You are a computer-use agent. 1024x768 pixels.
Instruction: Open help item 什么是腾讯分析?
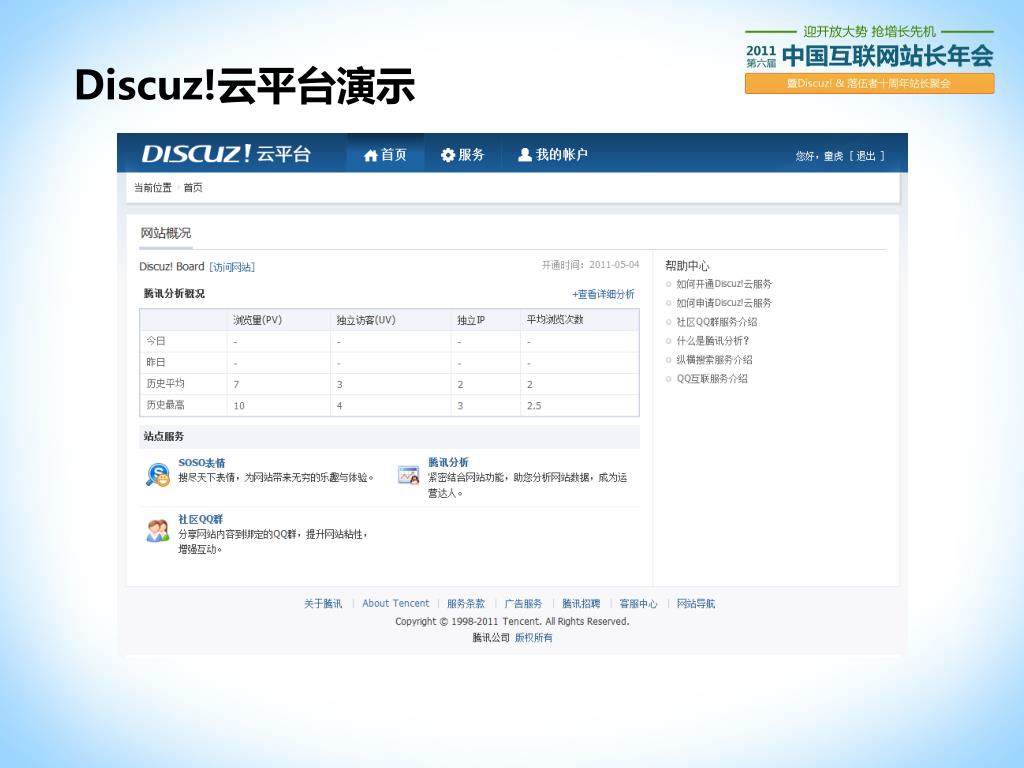[x=712, y=341]
